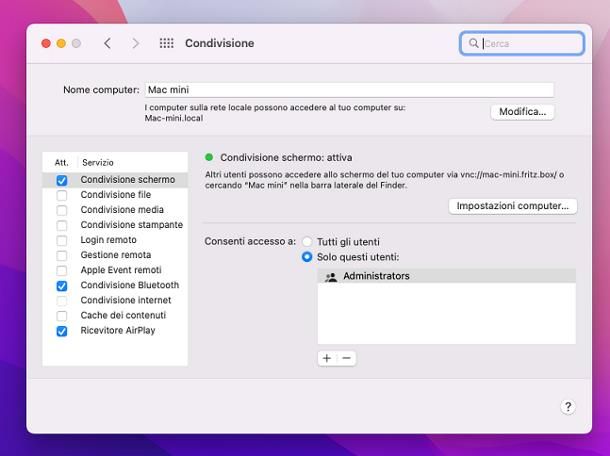Open help with the question mark button

(x=568, y=407)
